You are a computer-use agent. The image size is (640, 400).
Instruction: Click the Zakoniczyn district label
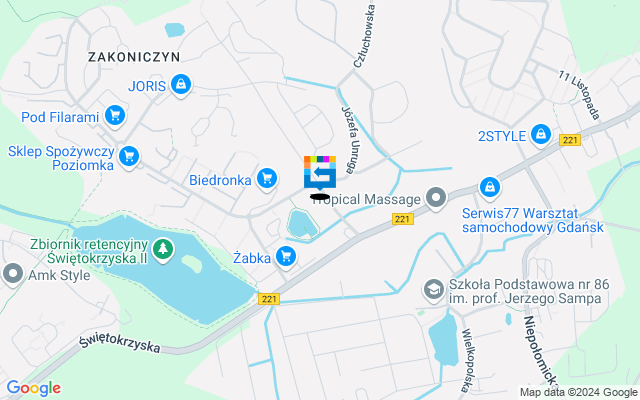tap(134, 57)
